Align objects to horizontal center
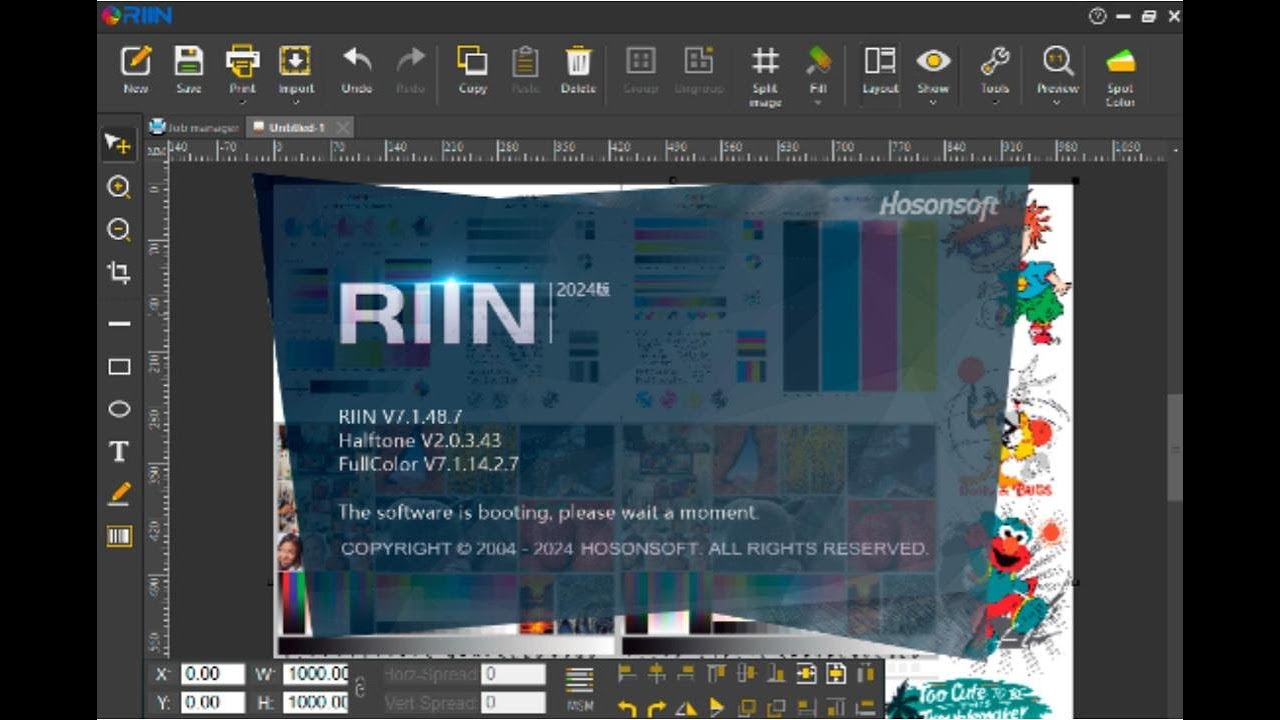The height and width of the screenshot is (720, 1280). point(657,674)
